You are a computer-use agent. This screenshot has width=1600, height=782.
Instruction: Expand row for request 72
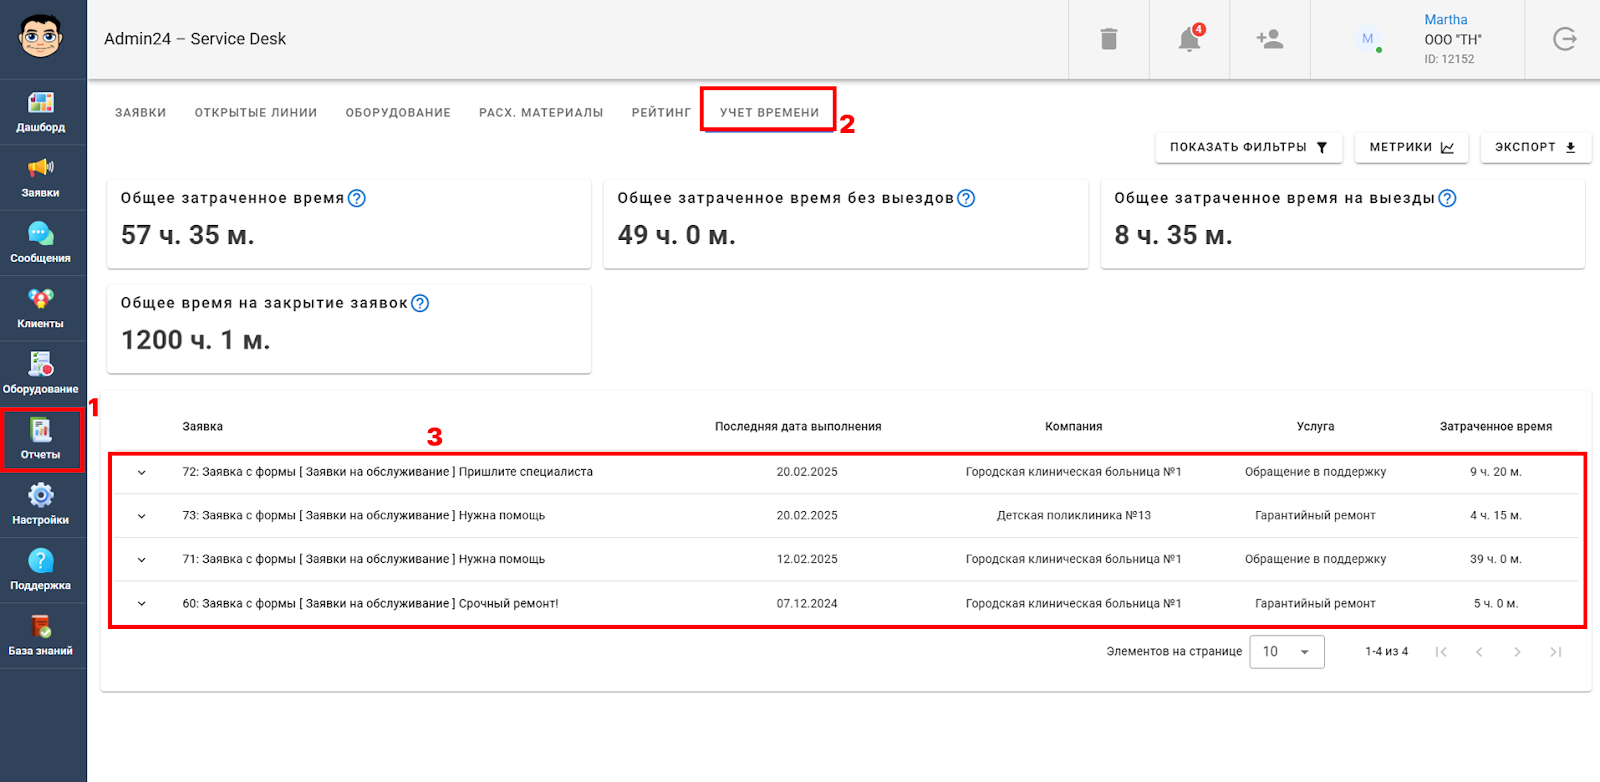pyautogui.click(x=142, y=473)
